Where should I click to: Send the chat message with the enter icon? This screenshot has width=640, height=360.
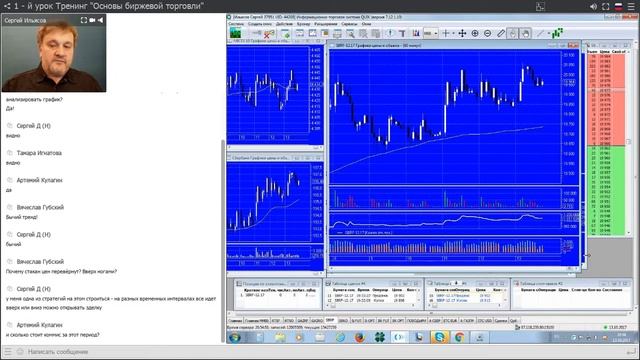(631, 351)
